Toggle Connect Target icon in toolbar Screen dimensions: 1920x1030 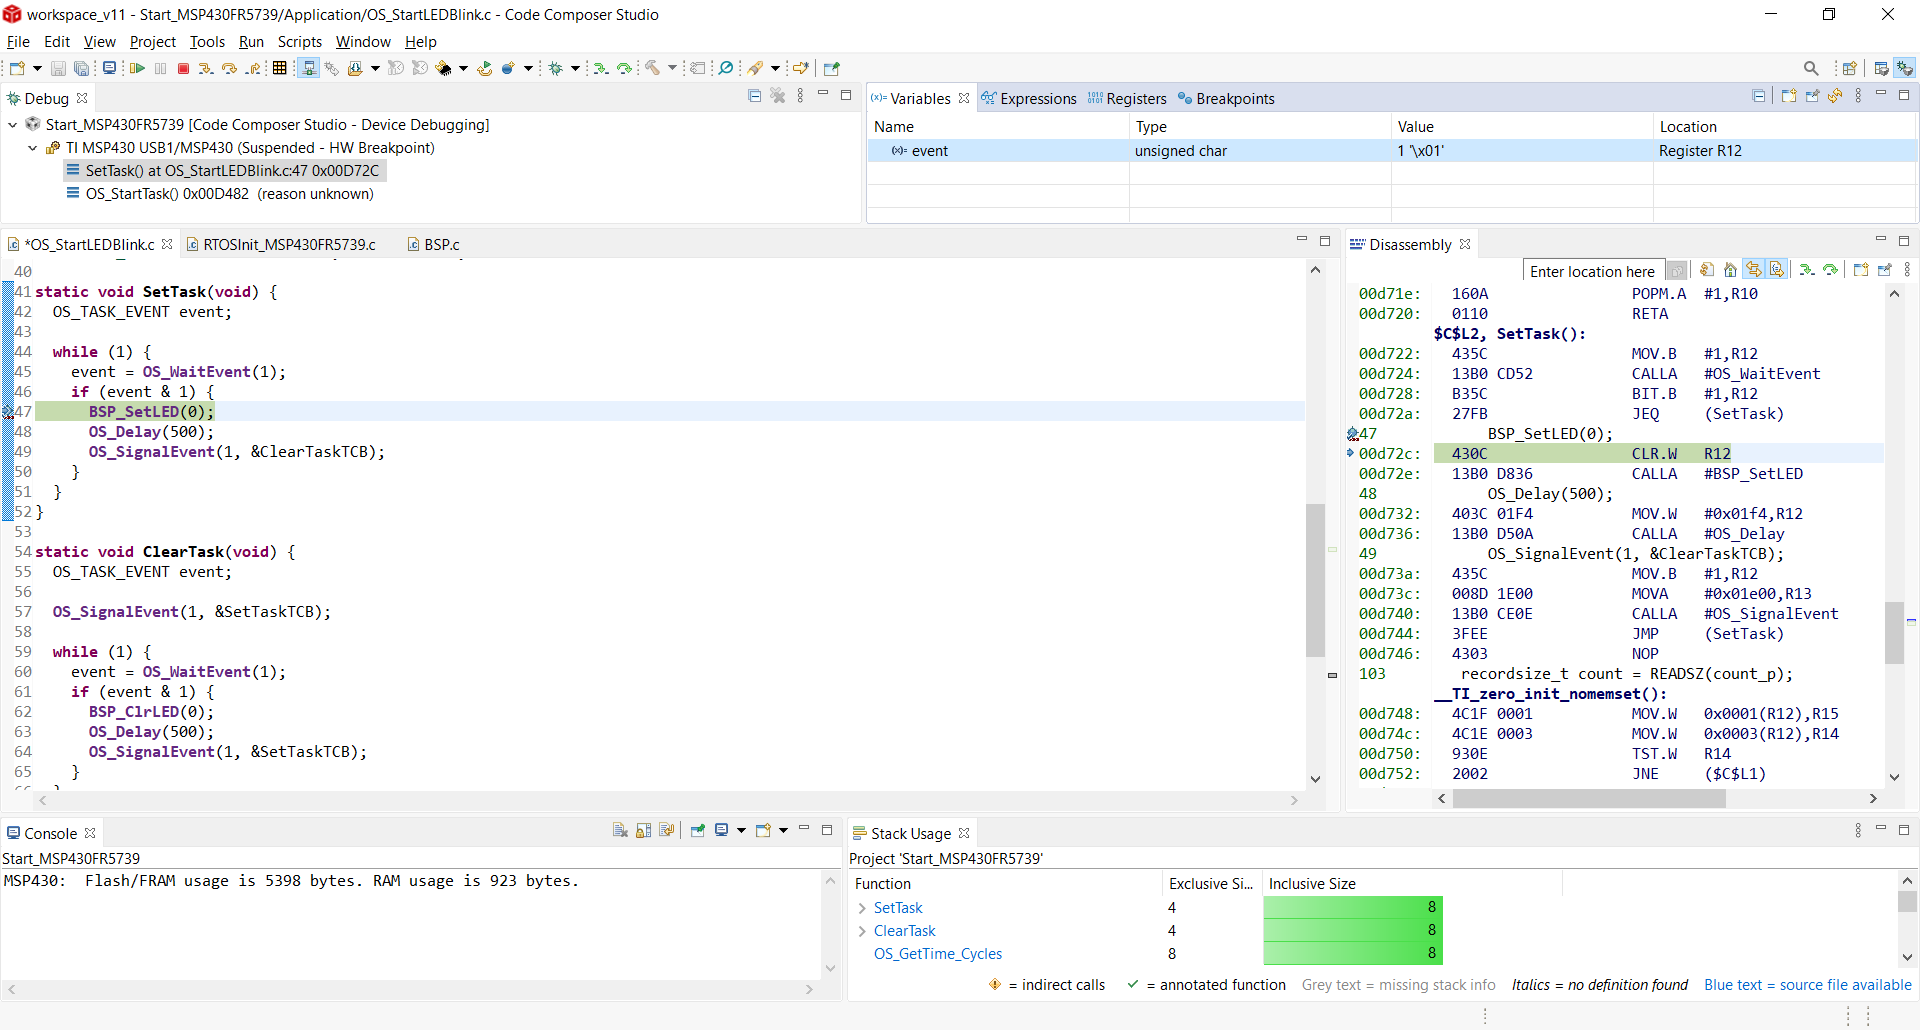(308, 68)
